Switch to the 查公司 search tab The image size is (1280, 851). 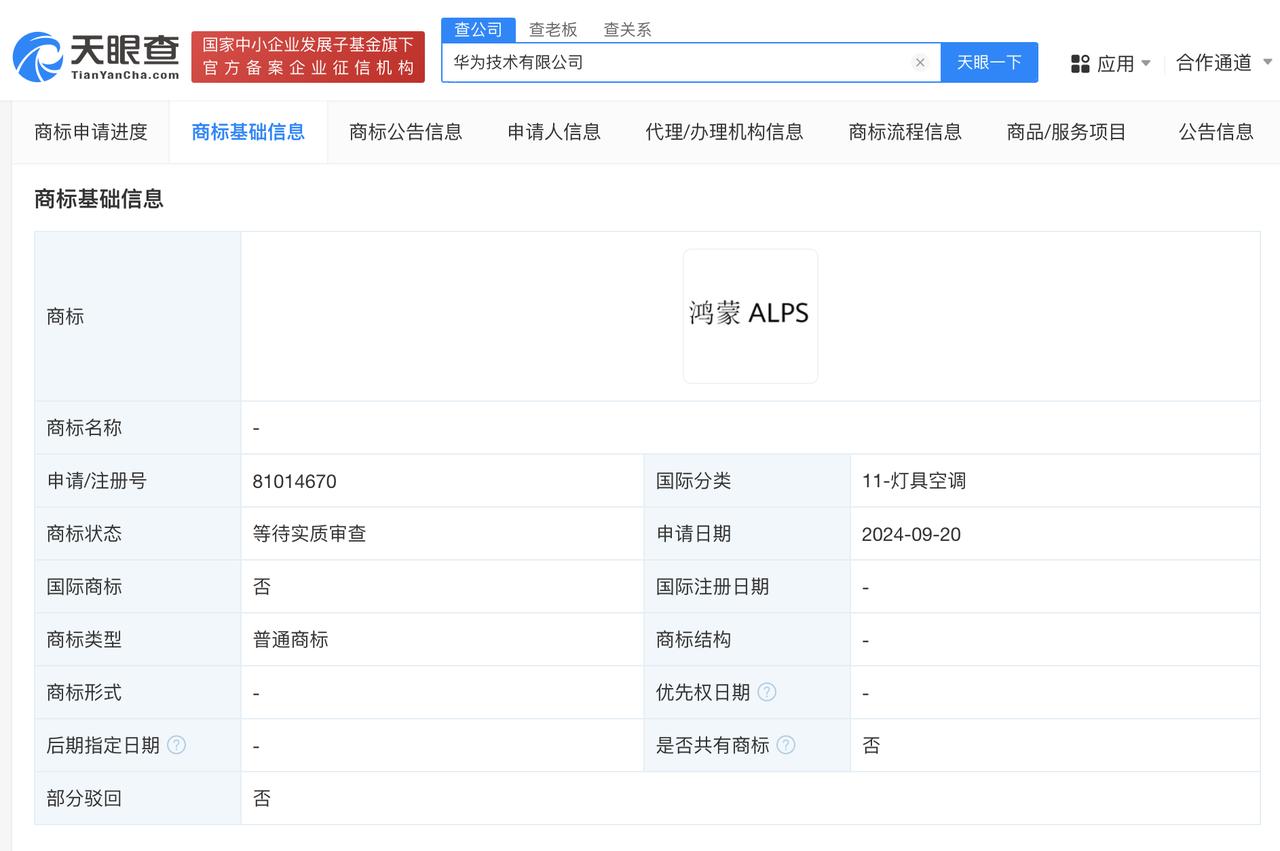tap(479, 30)
